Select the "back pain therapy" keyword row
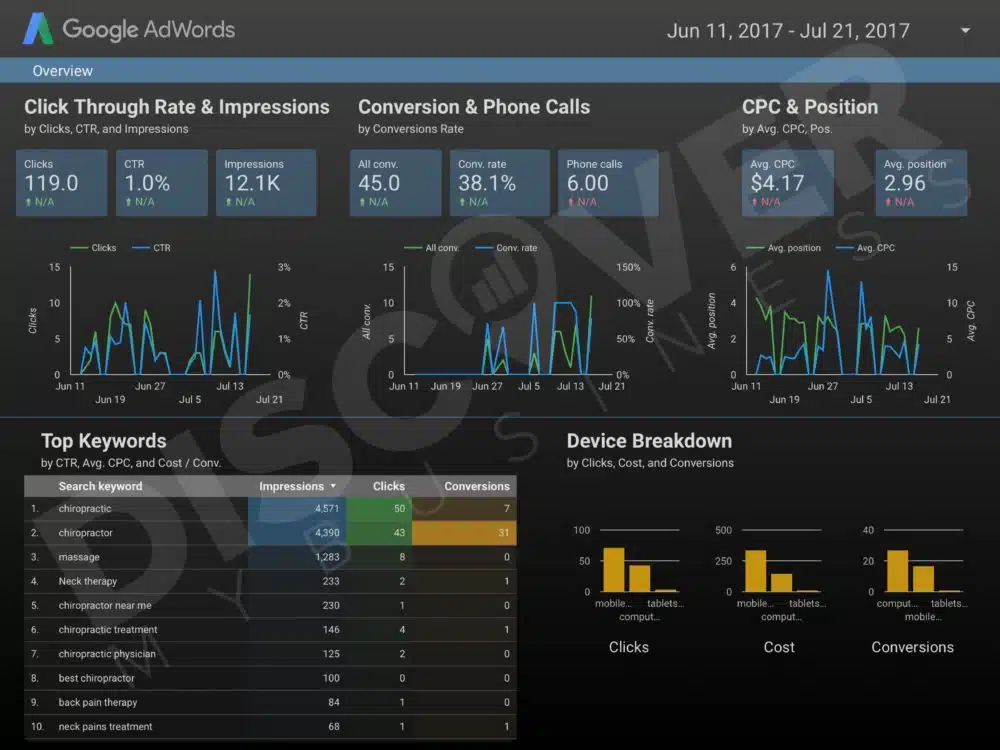This screenshot has width=1000, height=750. (x=270, y=702)
